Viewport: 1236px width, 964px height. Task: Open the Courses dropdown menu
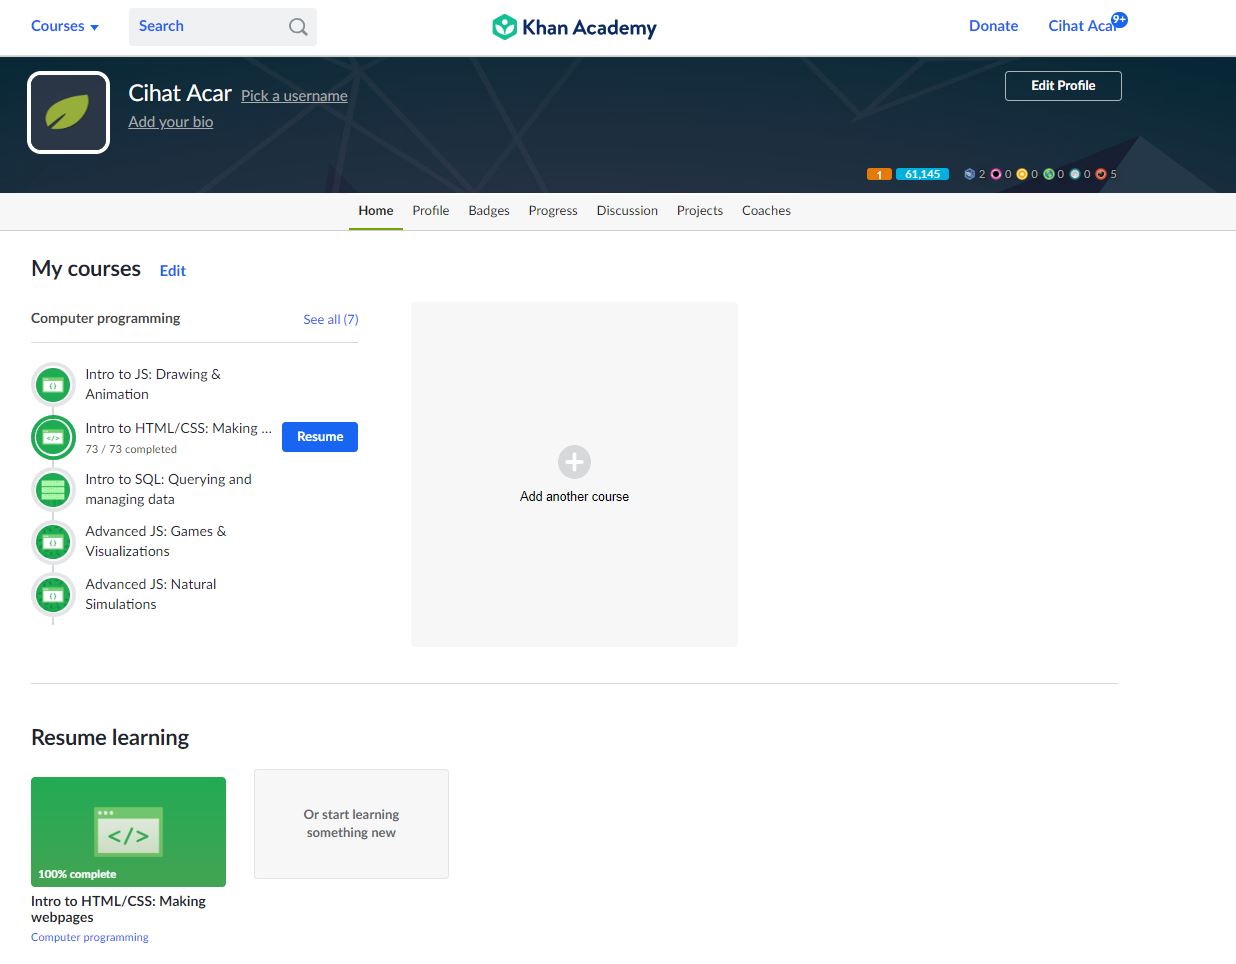[65, 26]
